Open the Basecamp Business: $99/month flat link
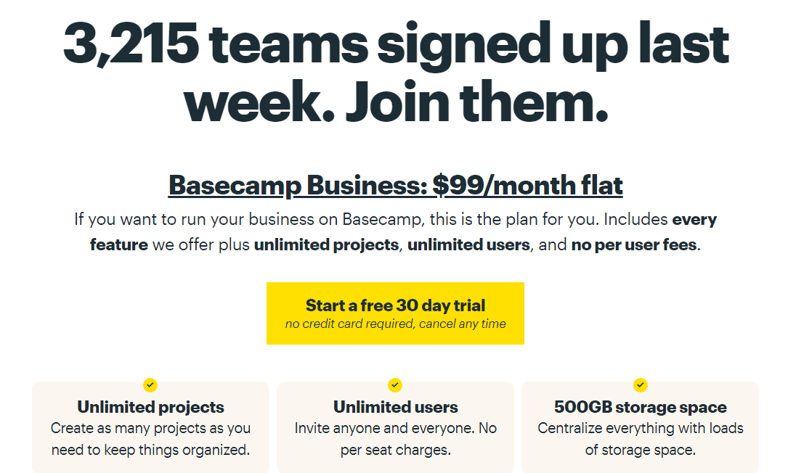Screen dimensions: 796x473 [395, 185]
